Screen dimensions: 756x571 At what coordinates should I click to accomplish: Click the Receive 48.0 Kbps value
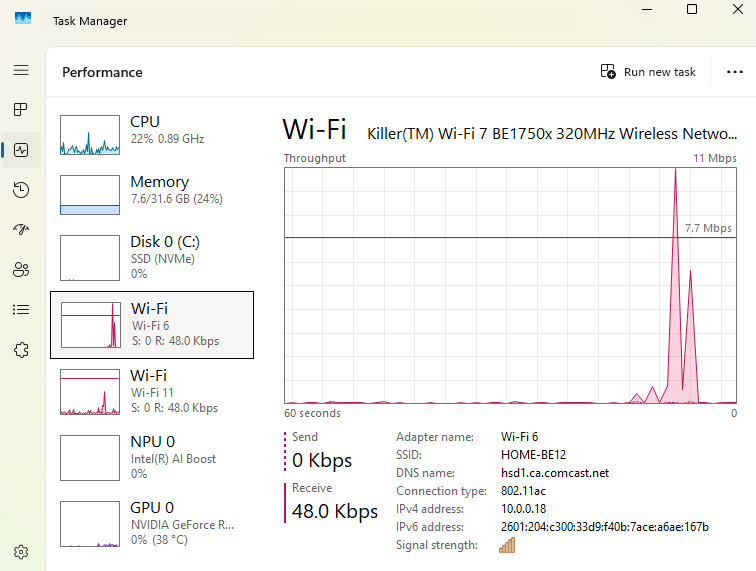(335, 511)
